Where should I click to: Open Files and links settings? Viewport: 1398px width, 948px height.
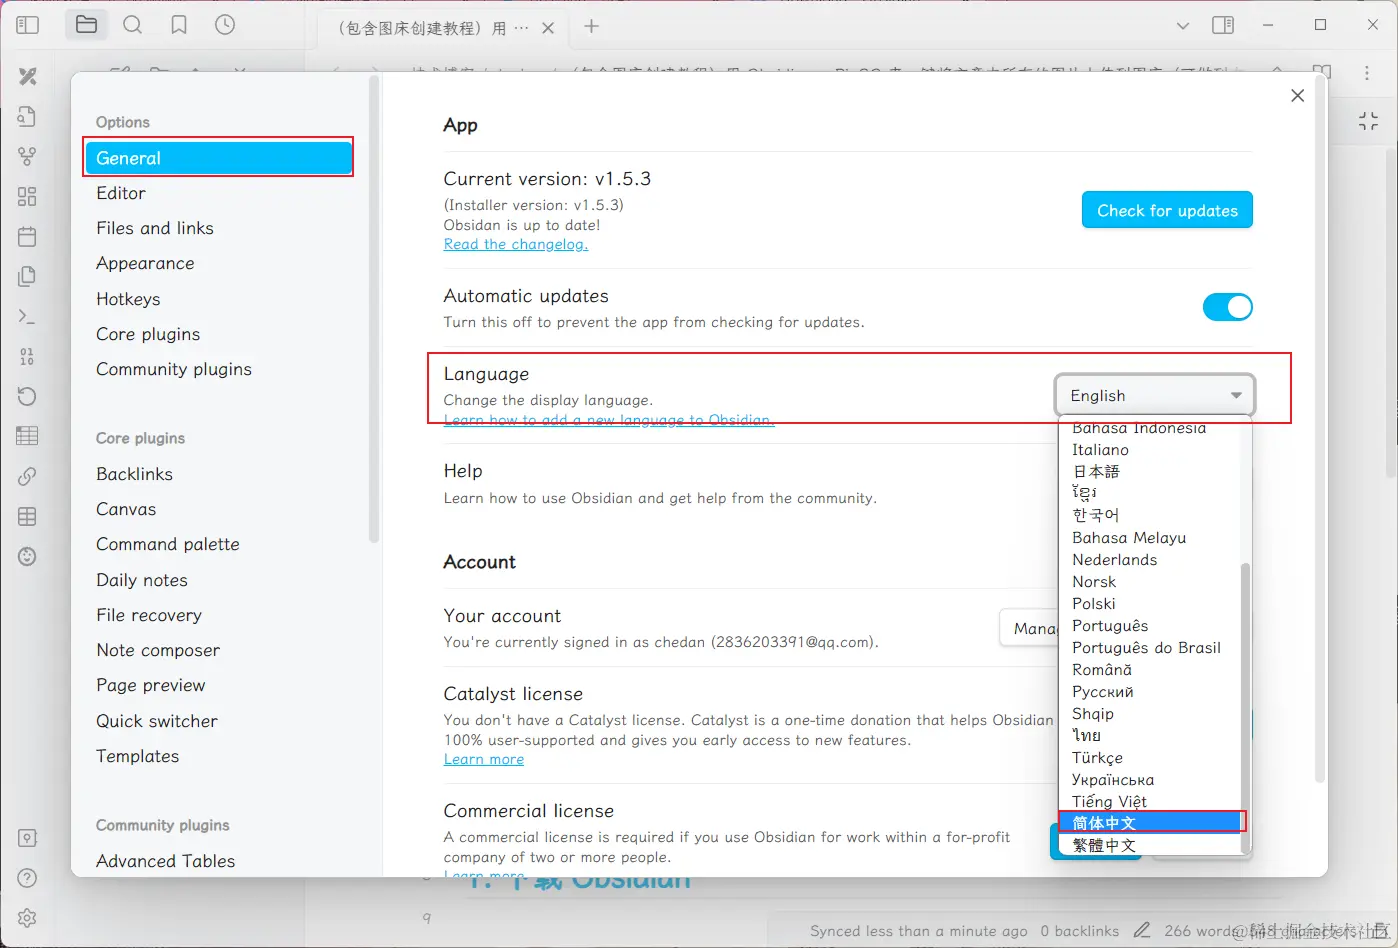click(218, 228)
